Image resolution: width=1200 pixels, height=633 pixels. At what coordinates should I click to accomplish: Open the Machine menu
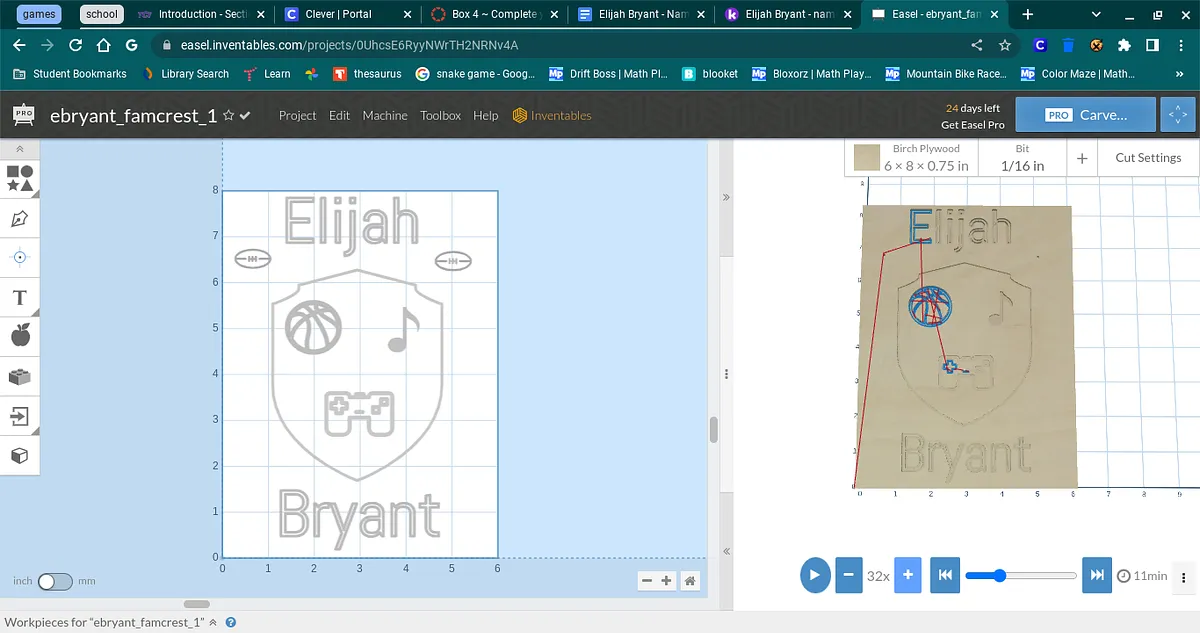[384, 116]
